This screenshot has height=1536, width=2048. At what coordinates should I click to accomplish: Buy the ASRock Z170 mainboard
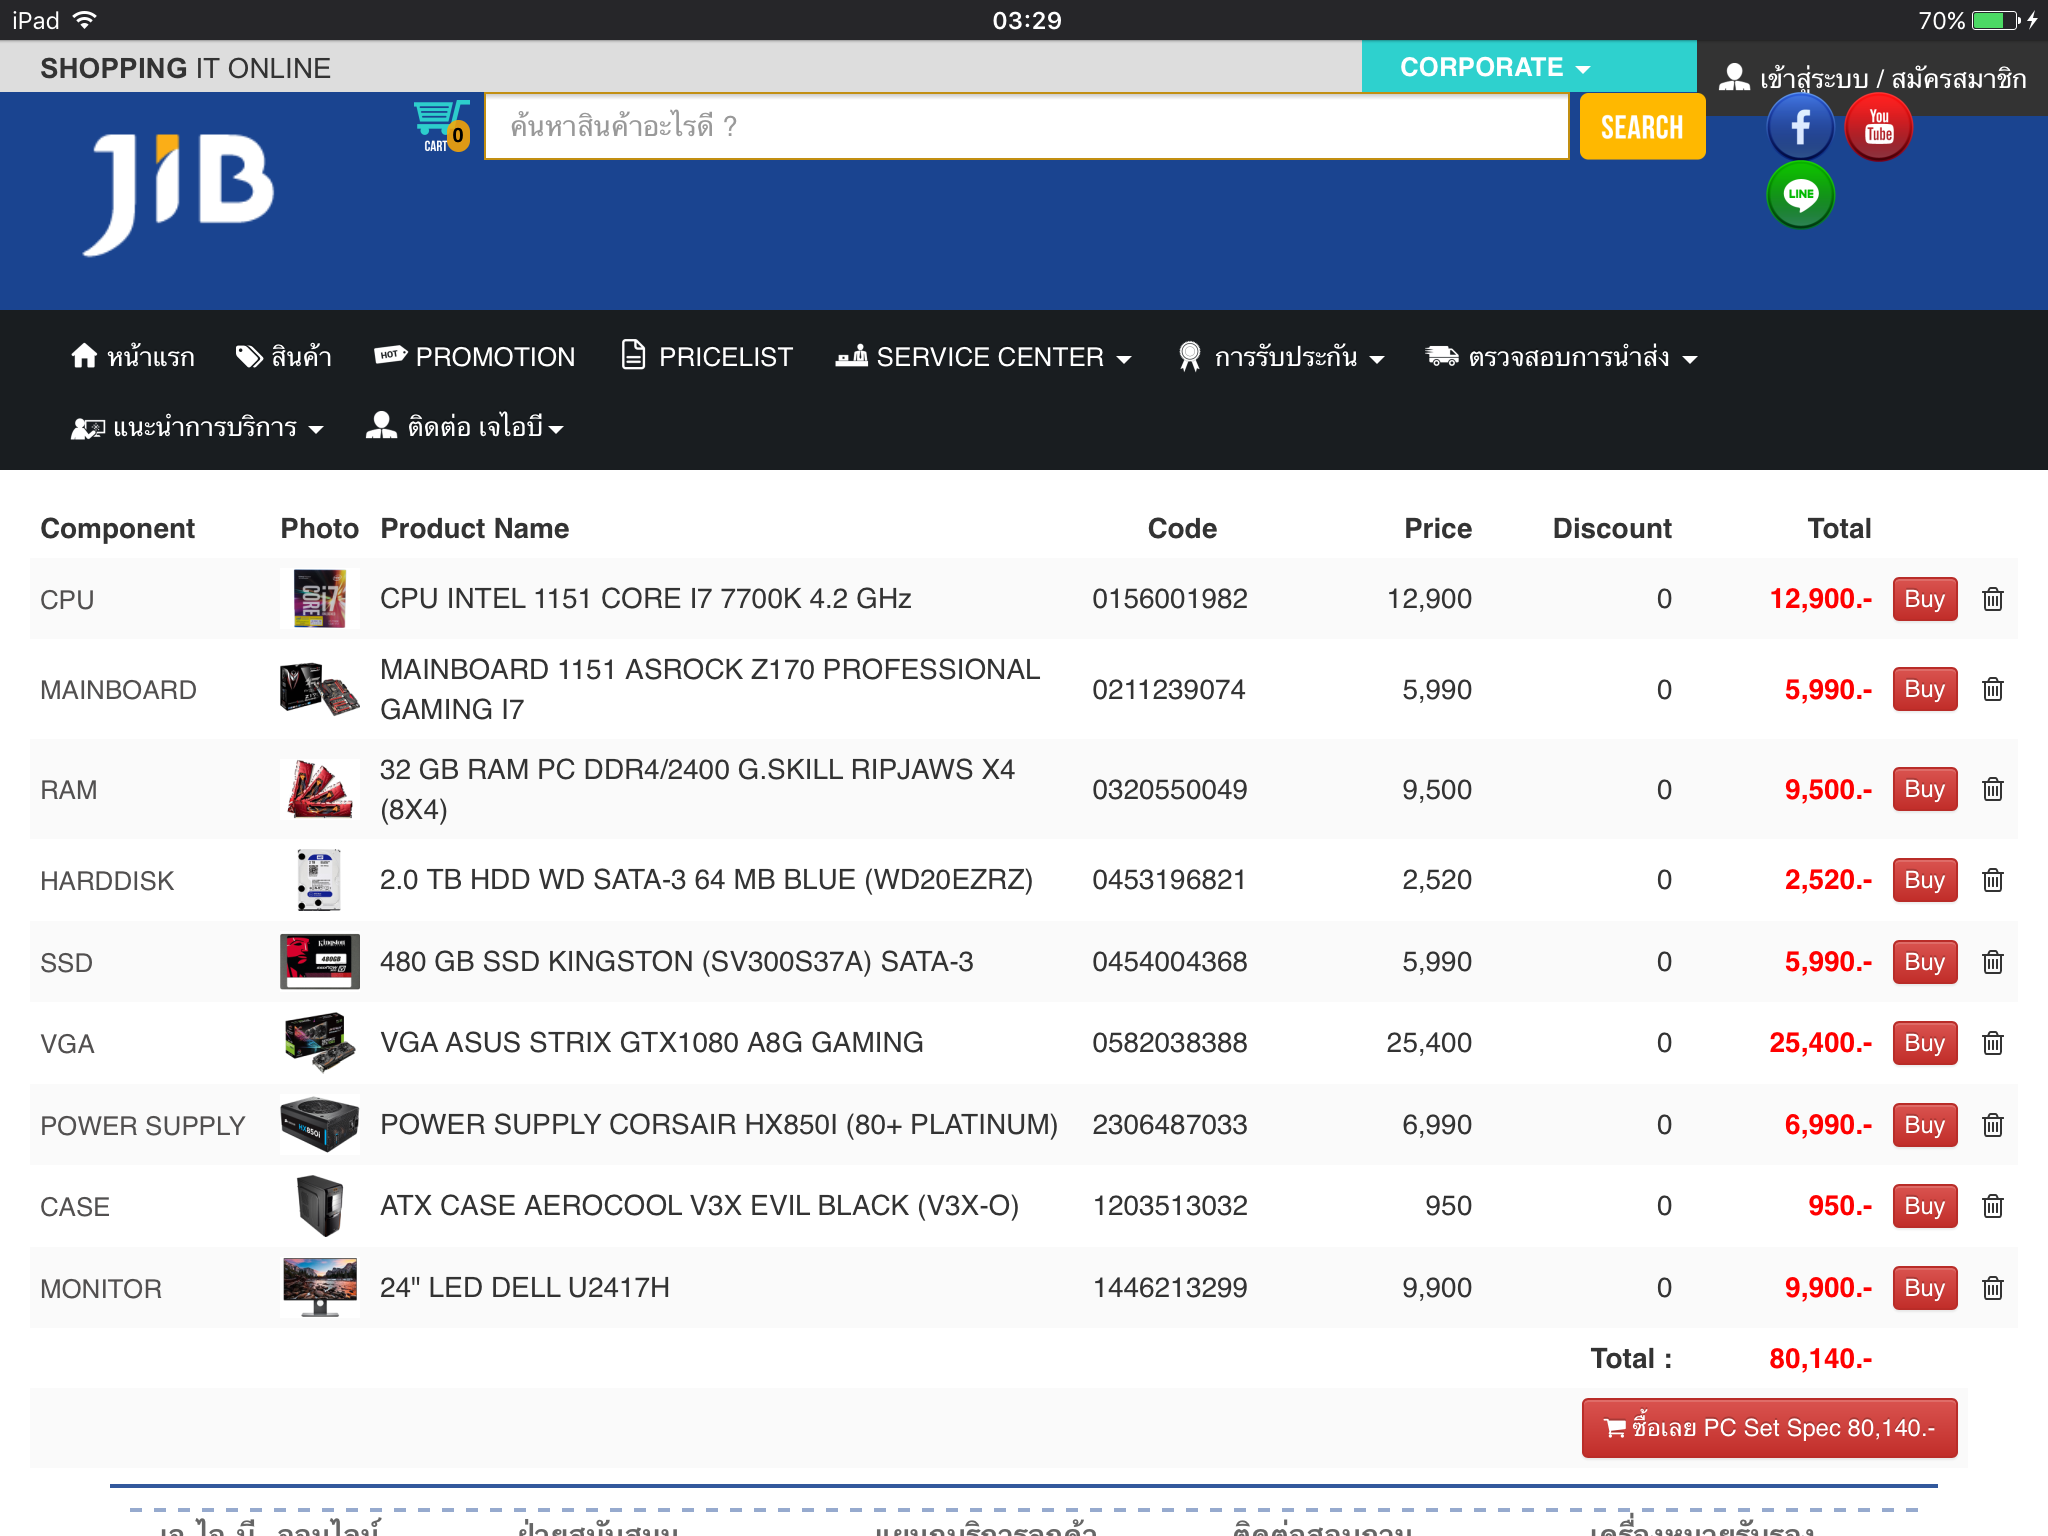click(x=1925, y=689)
